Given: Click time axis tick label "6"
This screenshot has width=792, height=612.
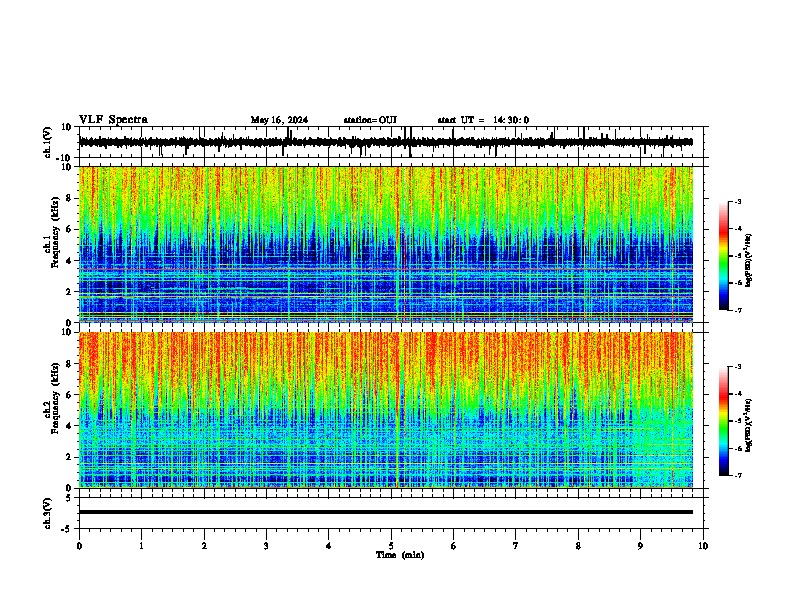Looking at the screenshot, I should 454,546.
